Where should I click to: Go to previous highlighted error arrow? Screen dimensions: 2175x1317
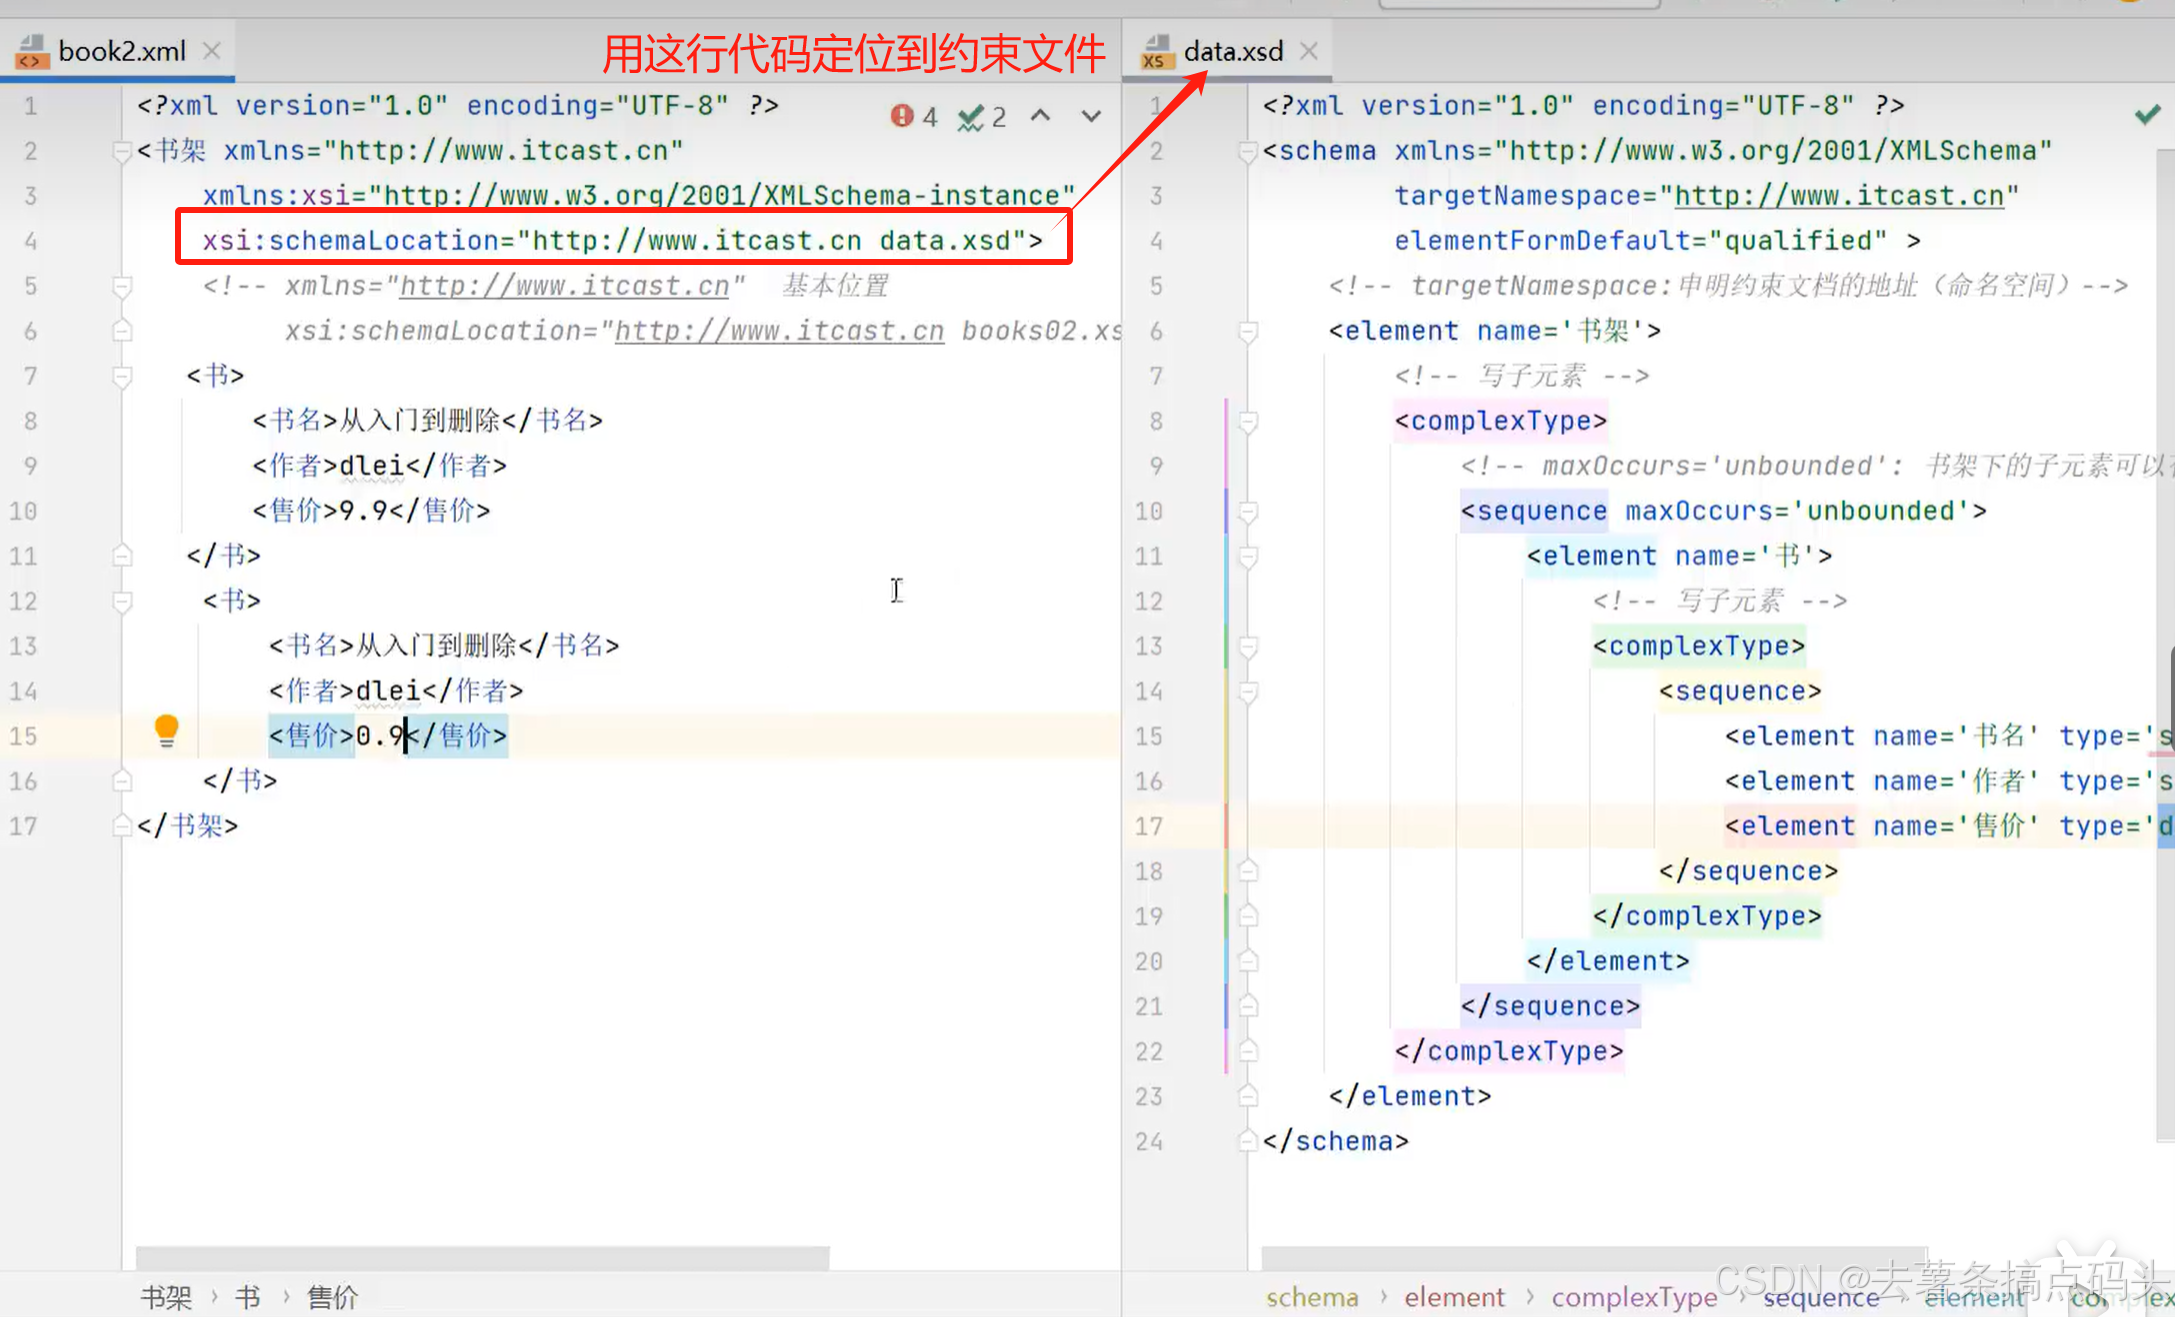pos(1041,116)
